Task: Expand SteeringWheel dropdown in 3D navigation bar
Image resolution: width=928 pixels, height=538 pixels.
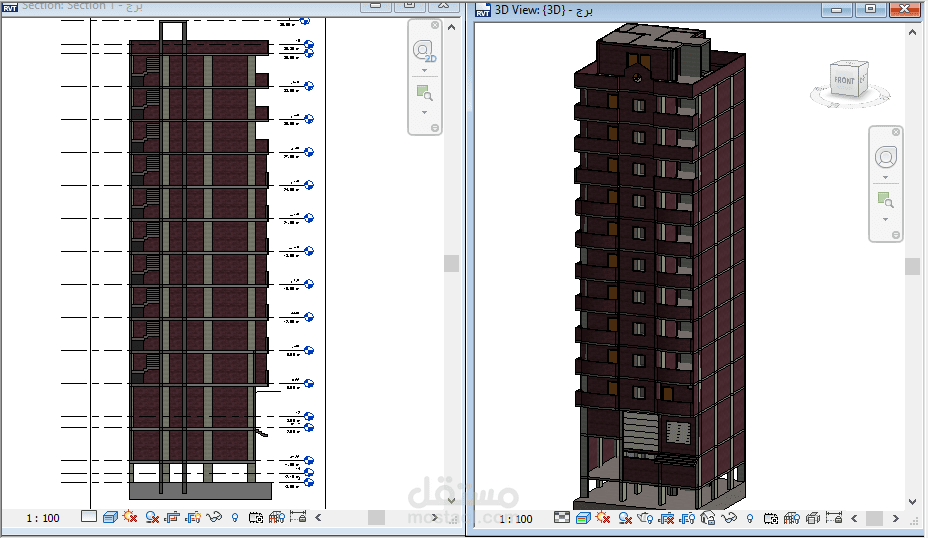Action: 886,178
